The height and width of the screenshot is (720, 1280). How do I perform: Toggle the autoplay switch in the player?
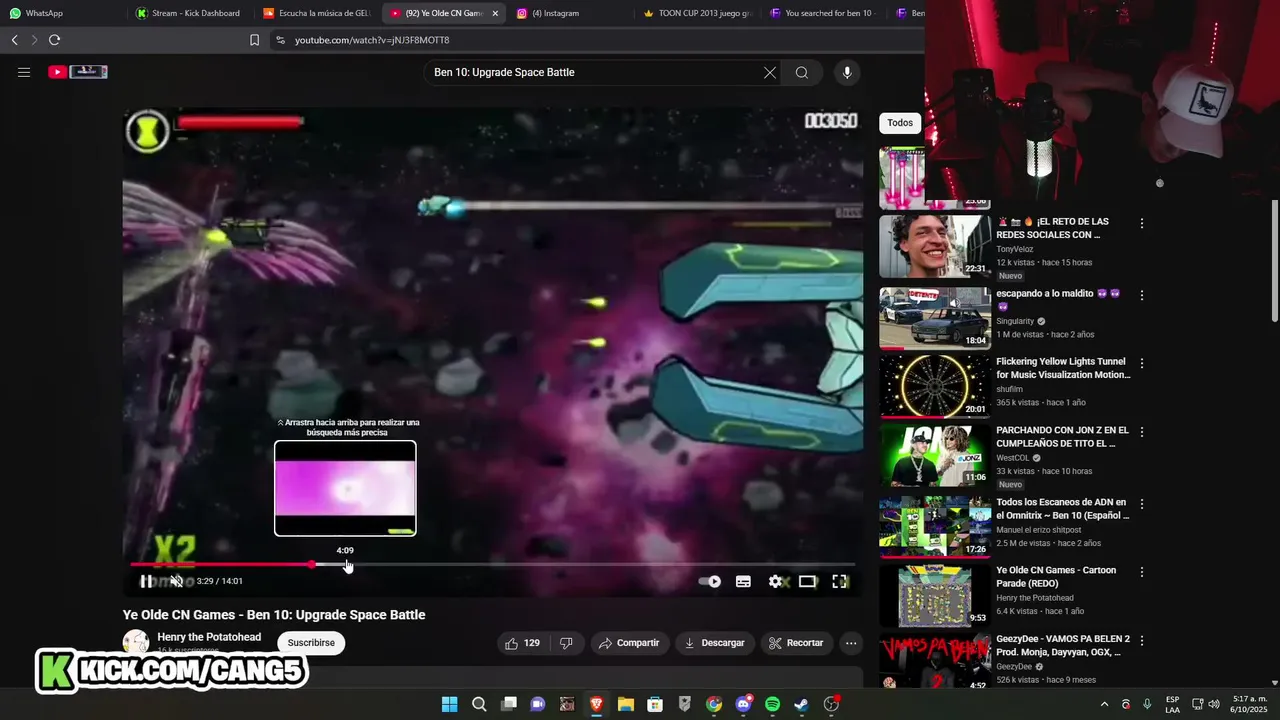(709, 581)
